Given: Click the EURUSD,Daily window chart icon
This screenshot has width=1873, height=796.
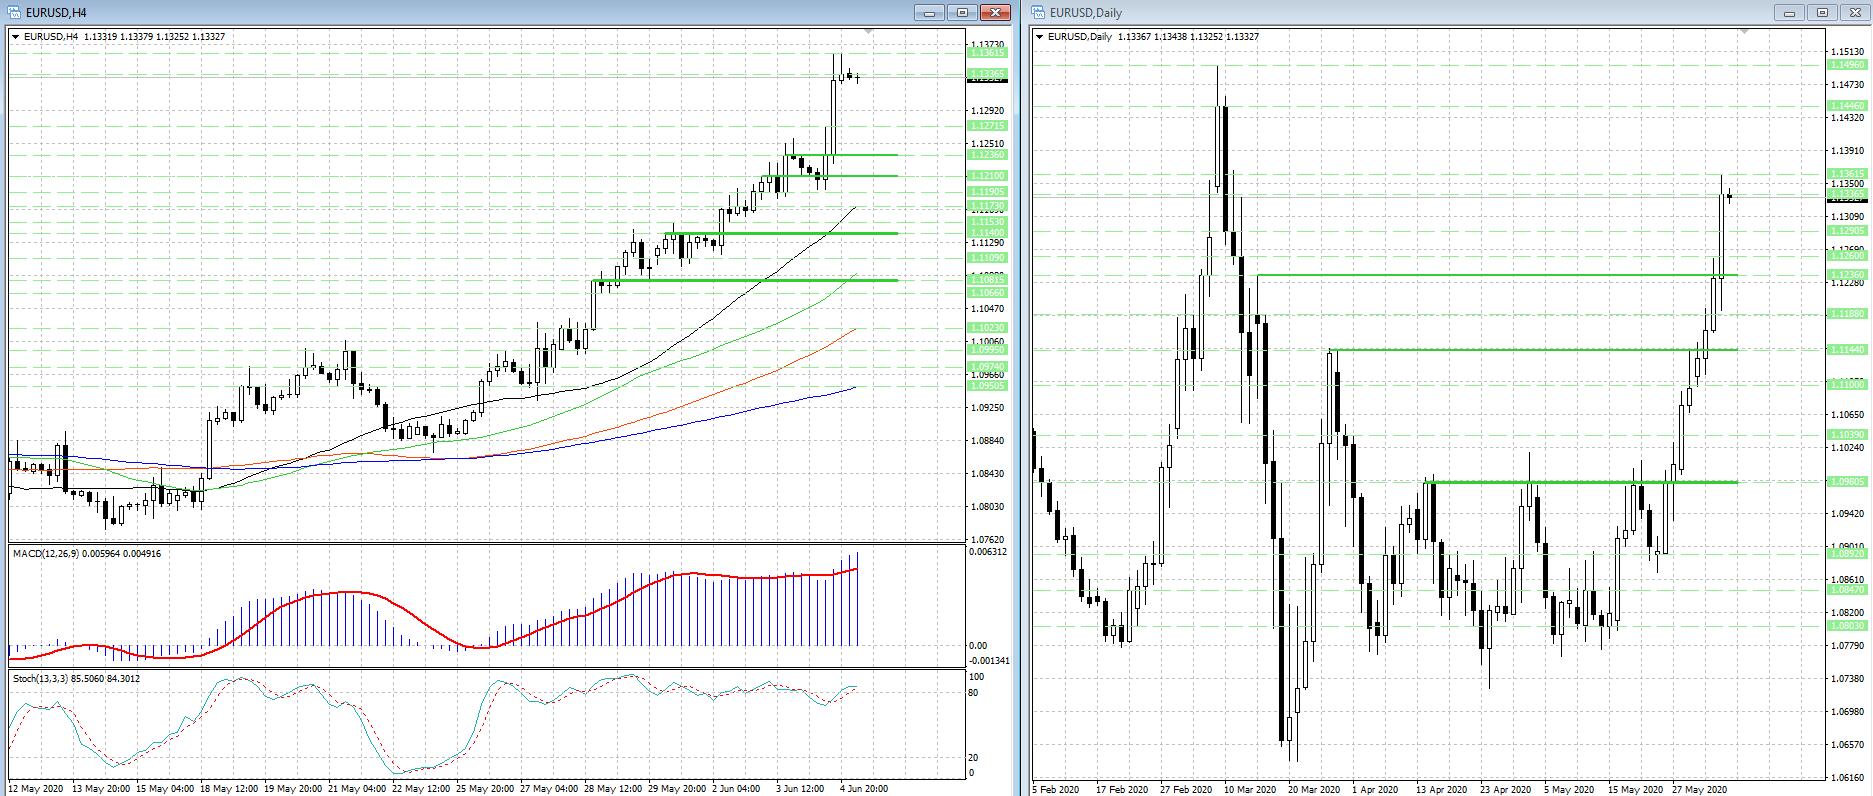Looking at the screenshot, I should pyautogui.click(x=1038, y=13).
